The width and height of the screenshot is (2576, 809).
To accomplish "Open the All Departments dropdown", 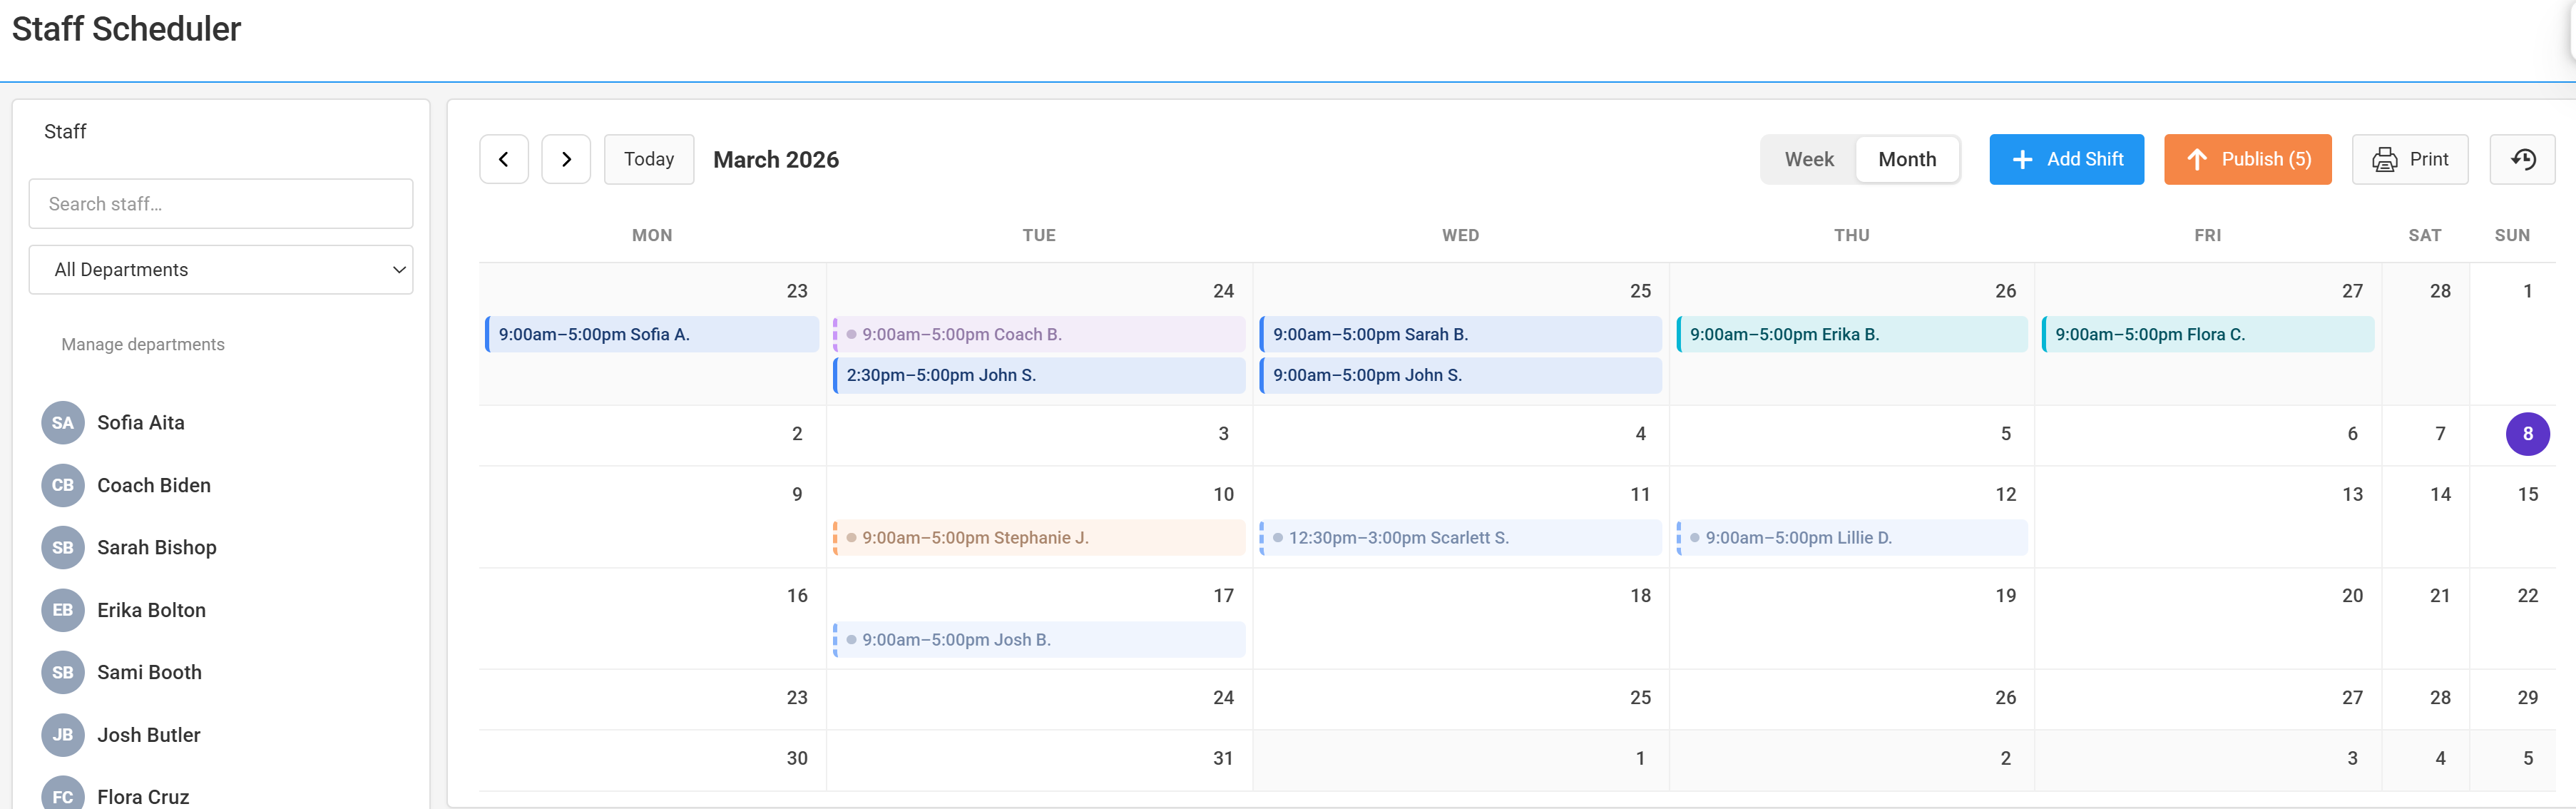I will pyautogui.click(x=221, y=269).
